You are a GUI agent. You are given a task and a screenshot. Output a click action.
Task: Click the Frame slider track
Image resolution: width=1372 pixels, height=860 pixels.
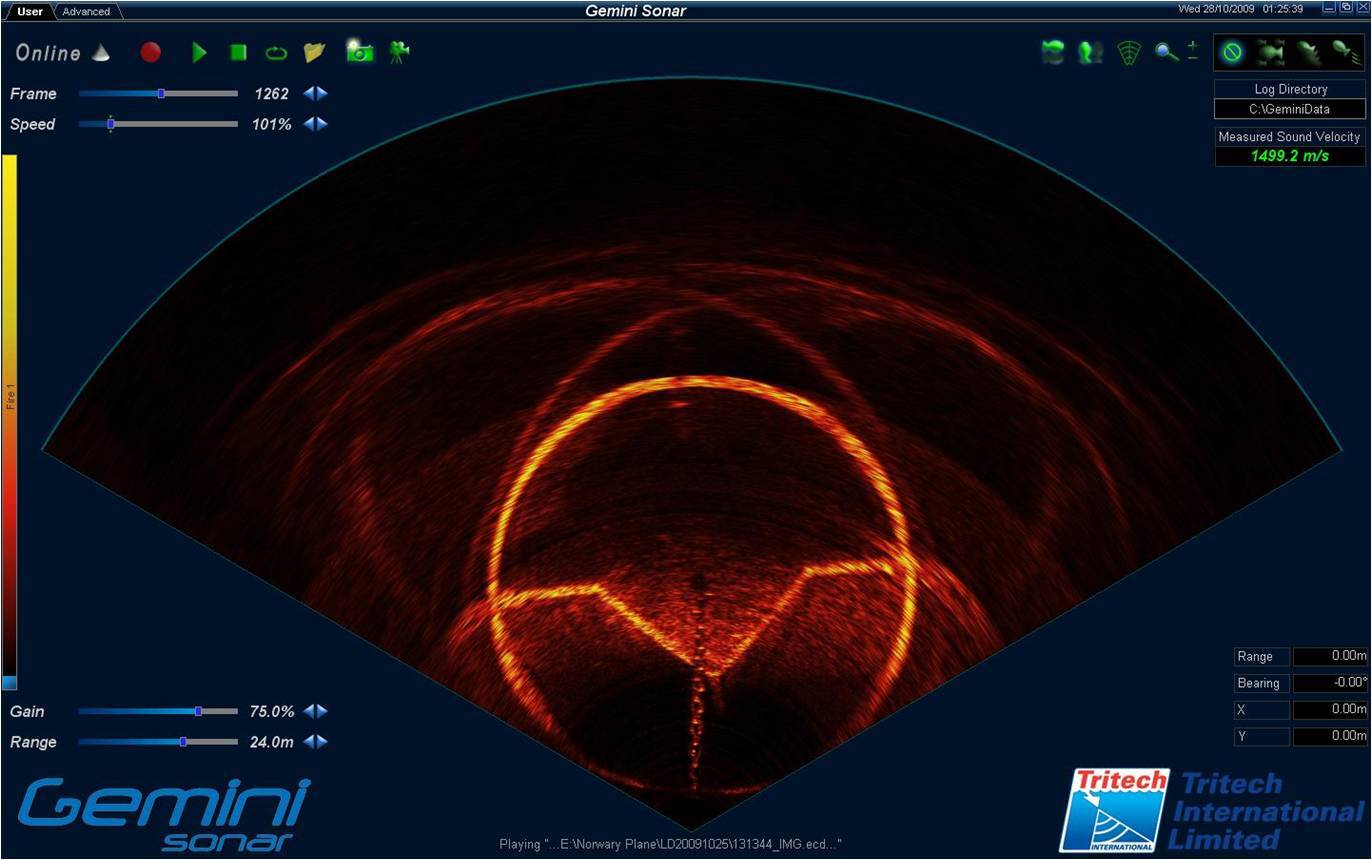point(158,93)
